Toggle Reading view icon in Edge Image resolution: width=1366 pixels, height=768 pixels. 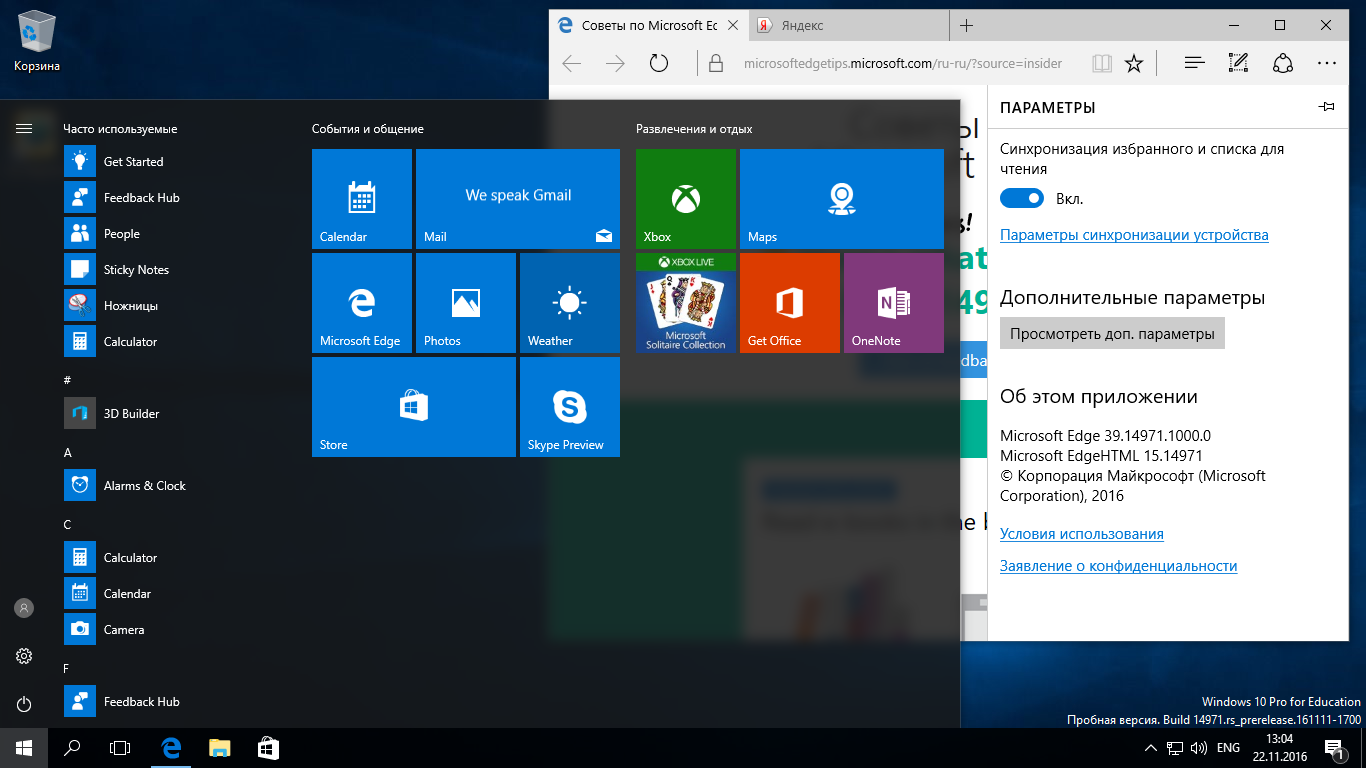pyautogui.click(x=1102, y=63)
